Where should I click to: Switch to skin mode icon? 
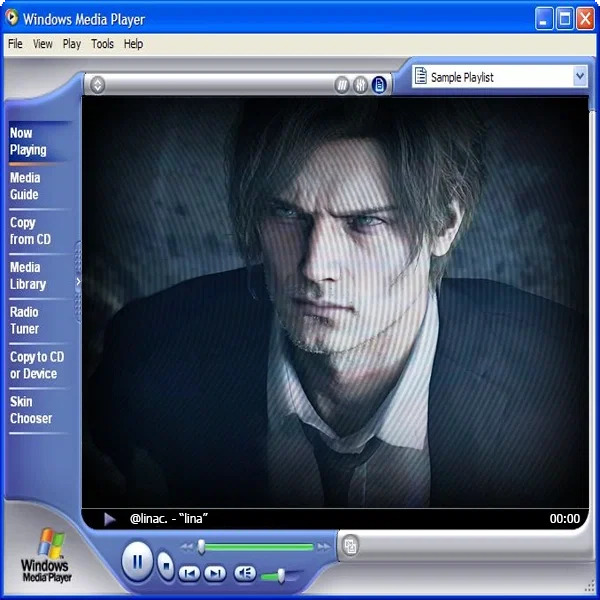[x=350, y=546]
